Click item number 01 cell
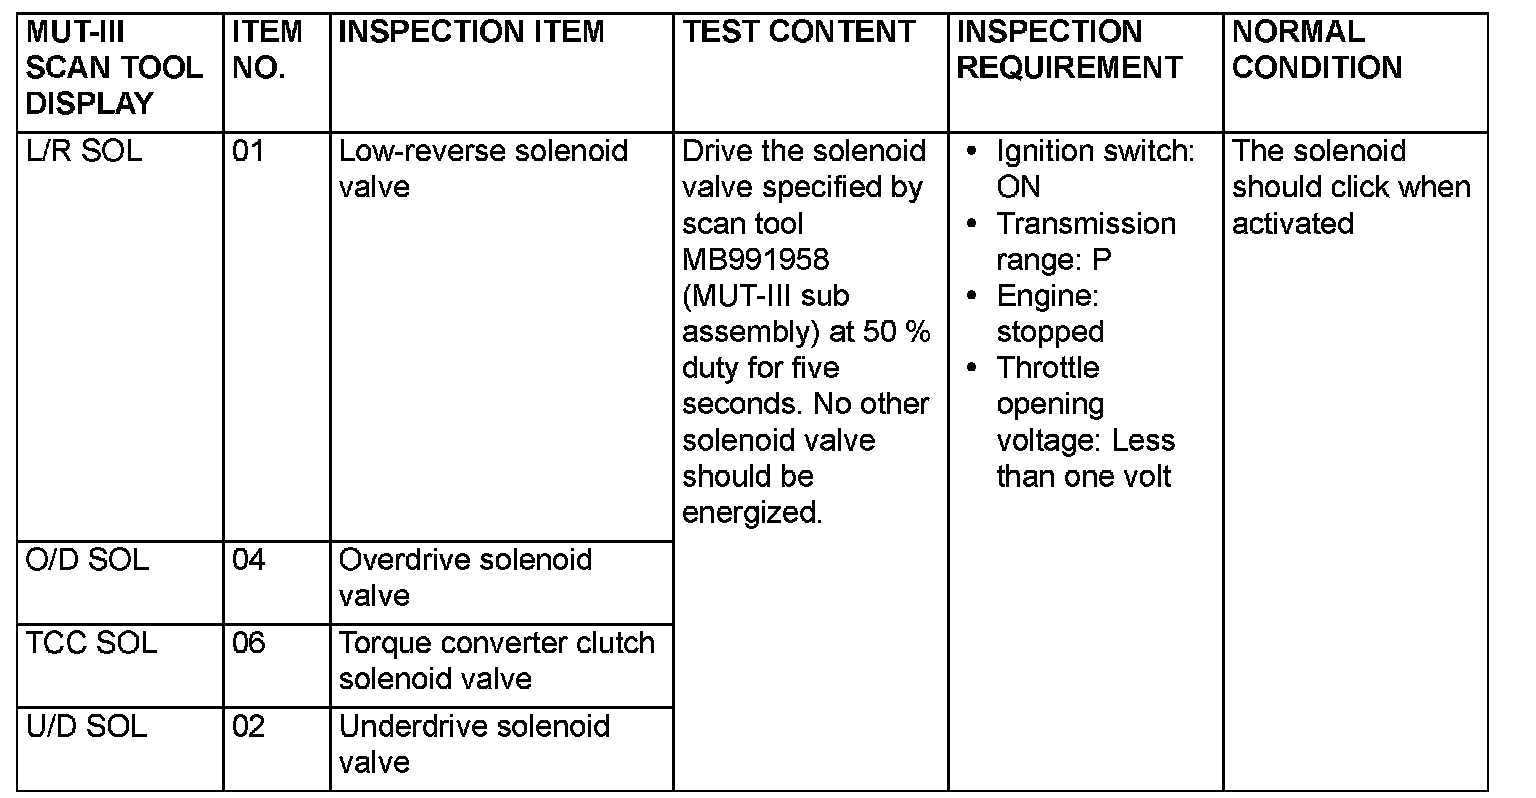The height and width of the screenshot is (798, 1536). pos(249,152)
